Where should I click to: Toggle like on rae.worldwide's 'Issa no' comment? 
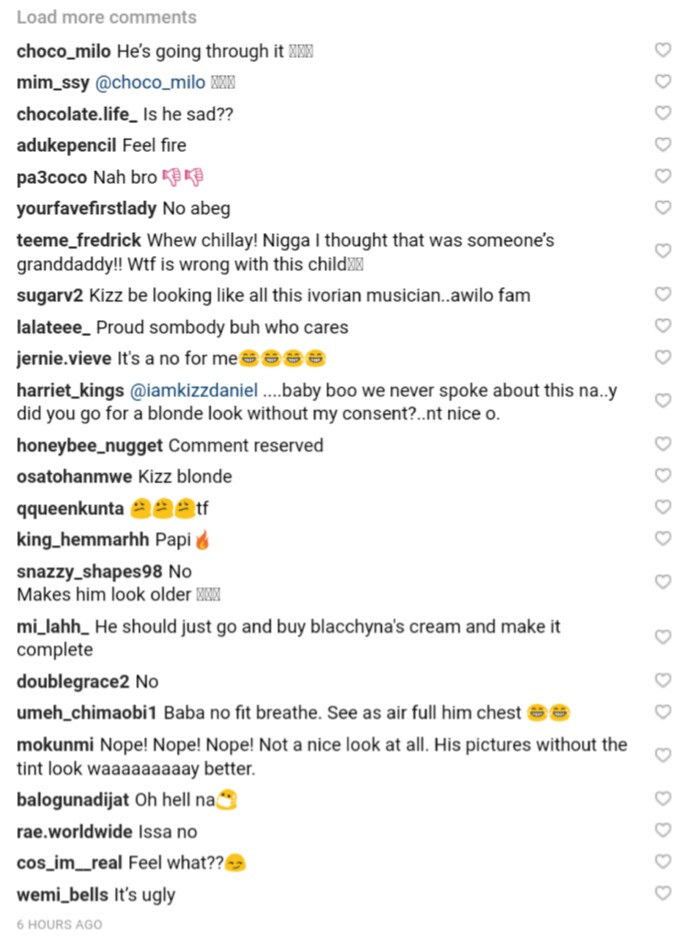(662, 830)
